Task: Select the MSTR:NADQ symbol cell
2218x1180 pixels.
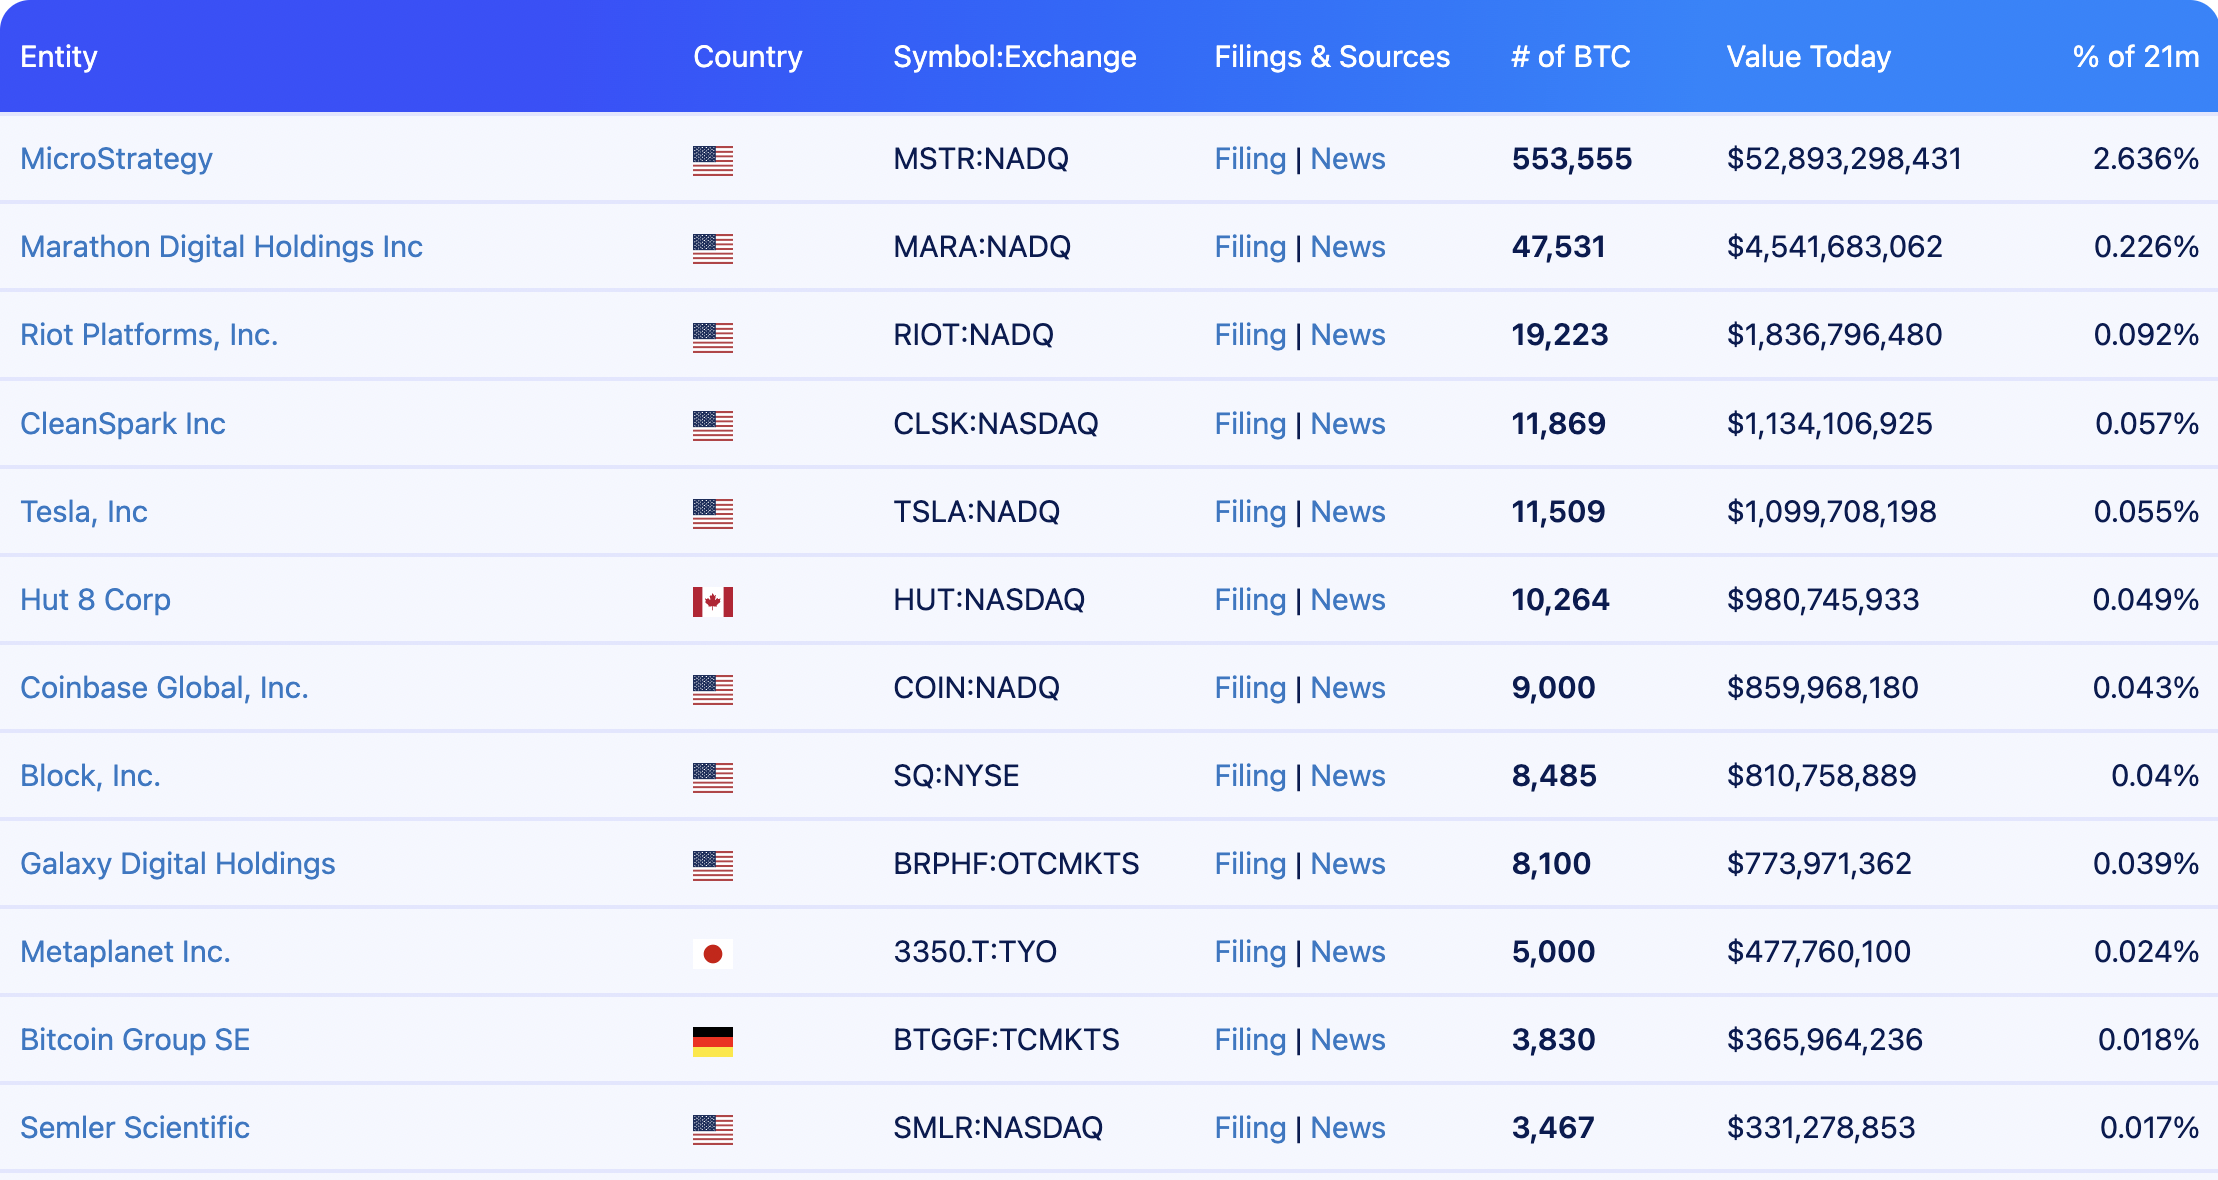Action: tap(981, 159)
